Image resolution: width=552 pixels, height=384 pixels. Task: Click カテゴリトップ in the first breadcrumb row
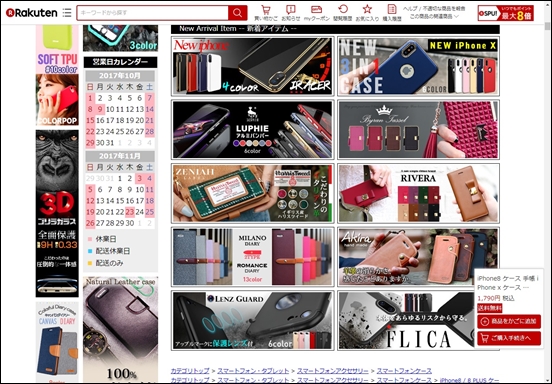tap(190, 371)
